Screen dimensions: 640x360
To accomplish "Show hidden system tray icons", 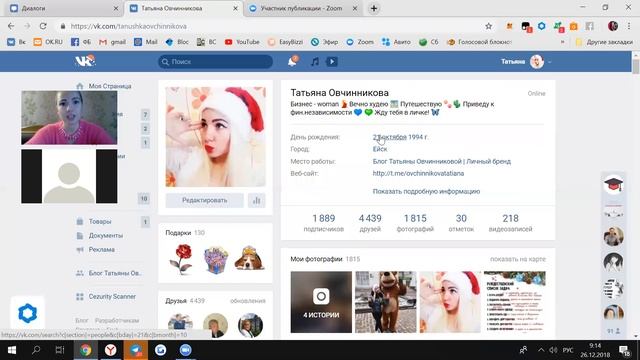I will 541,350.
